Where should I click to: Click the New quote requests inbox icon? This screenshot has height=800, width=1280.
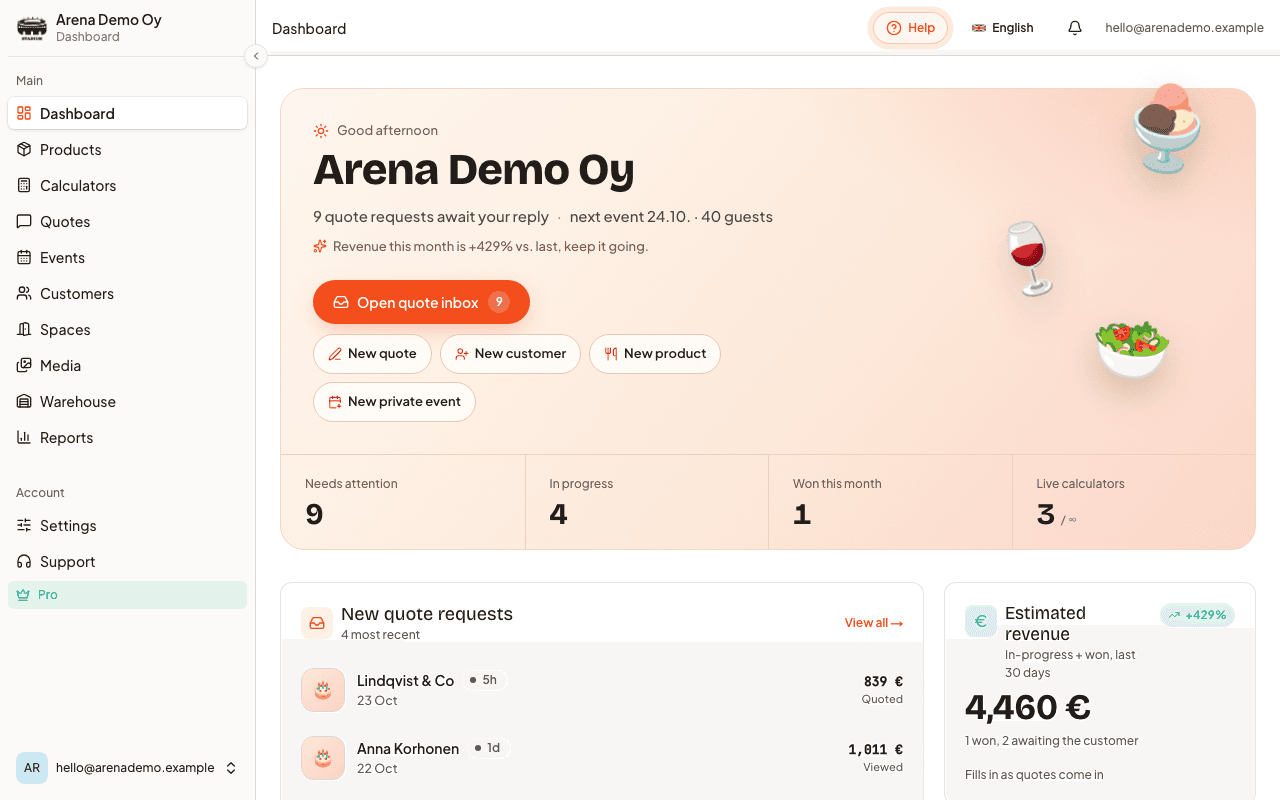[317, 623]
